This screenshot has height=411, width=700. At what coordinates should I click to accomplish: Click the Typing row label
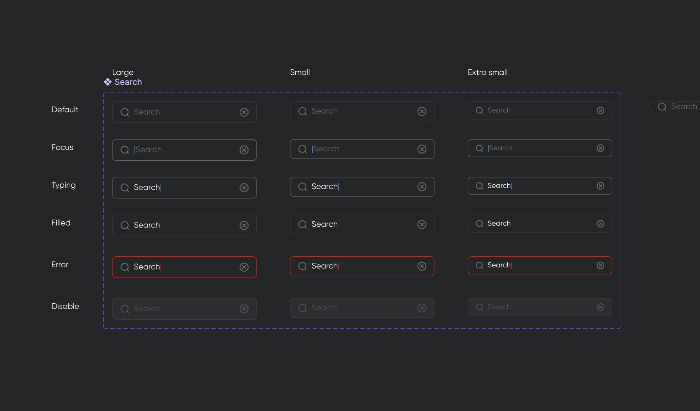(63, 185)
